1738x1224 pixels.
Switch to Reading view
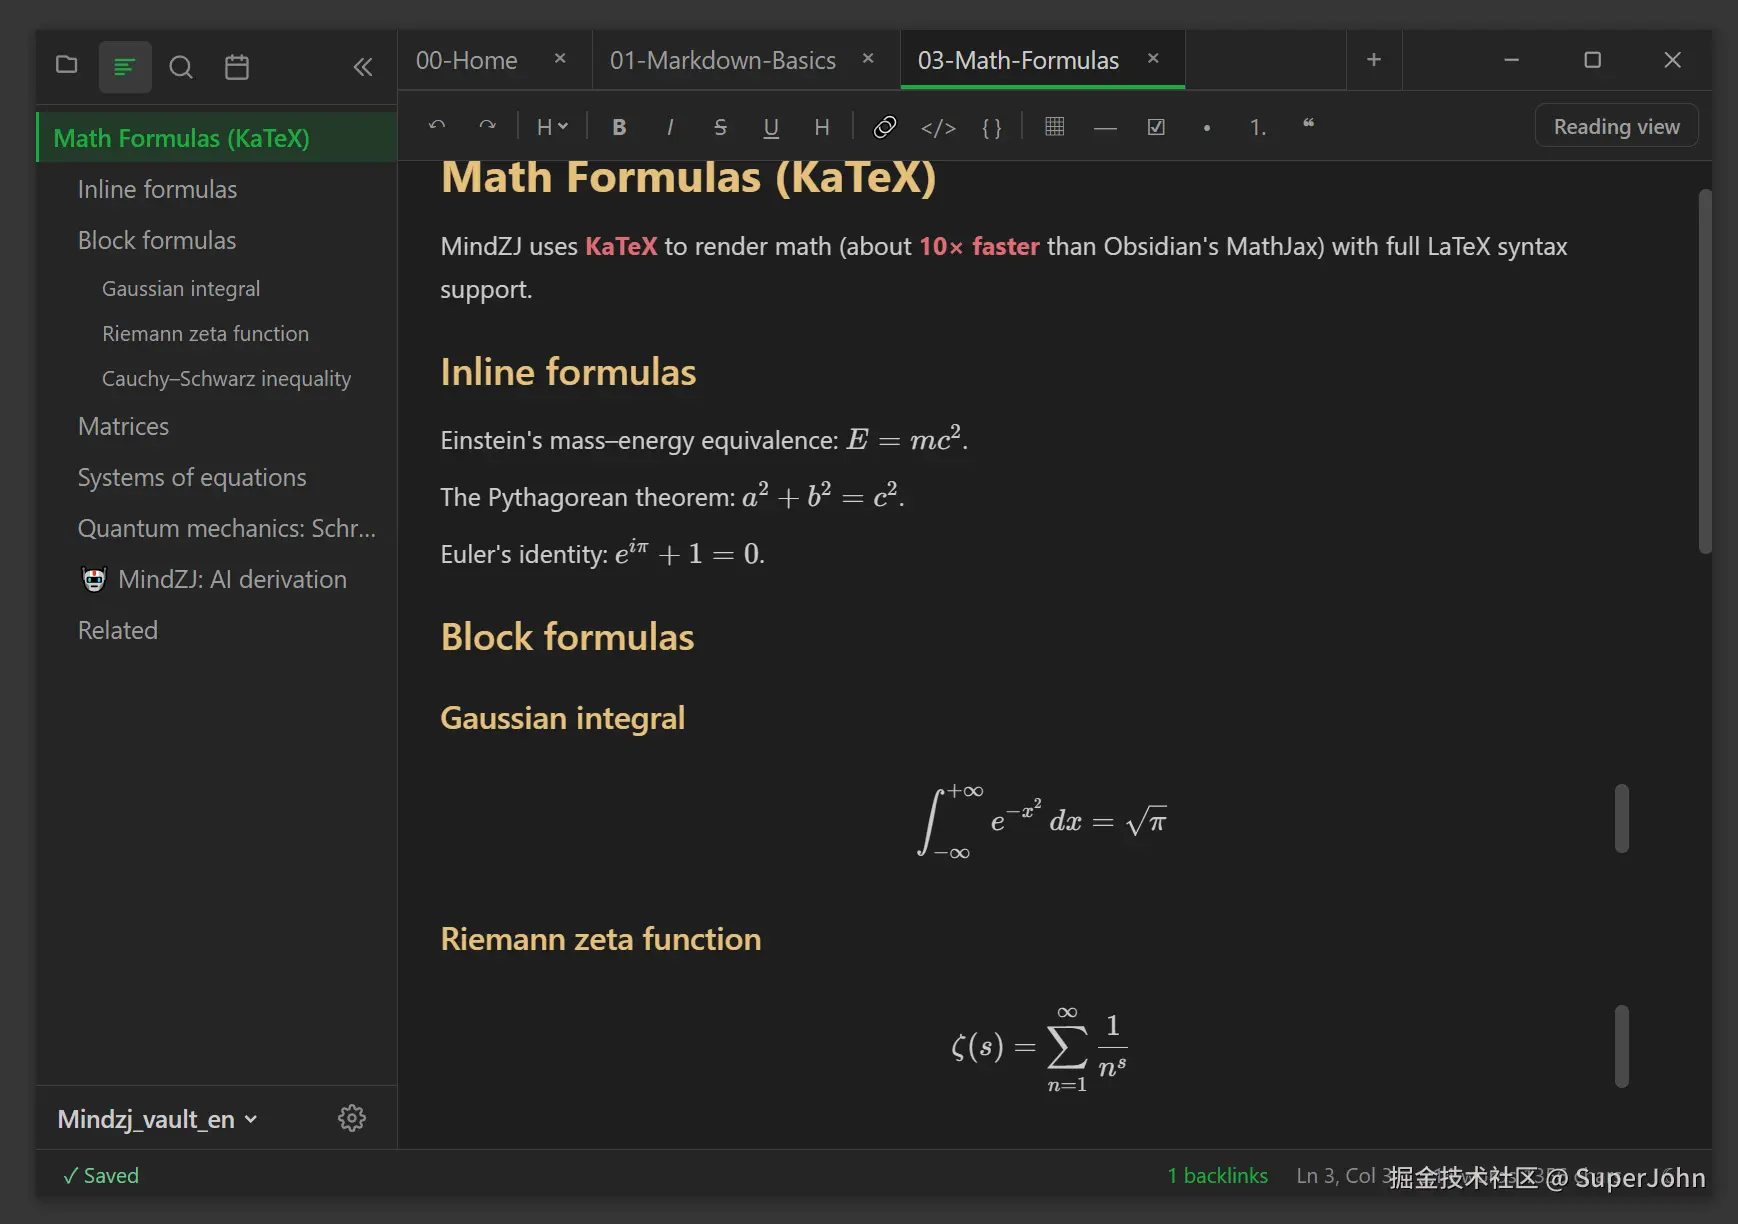point(1616,126)
